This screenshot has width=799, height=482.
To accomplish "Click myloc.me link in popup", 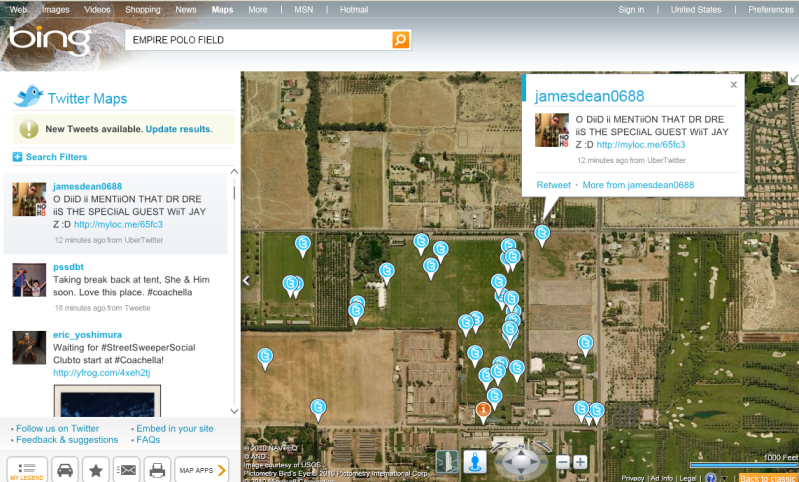I will [641, 145].
